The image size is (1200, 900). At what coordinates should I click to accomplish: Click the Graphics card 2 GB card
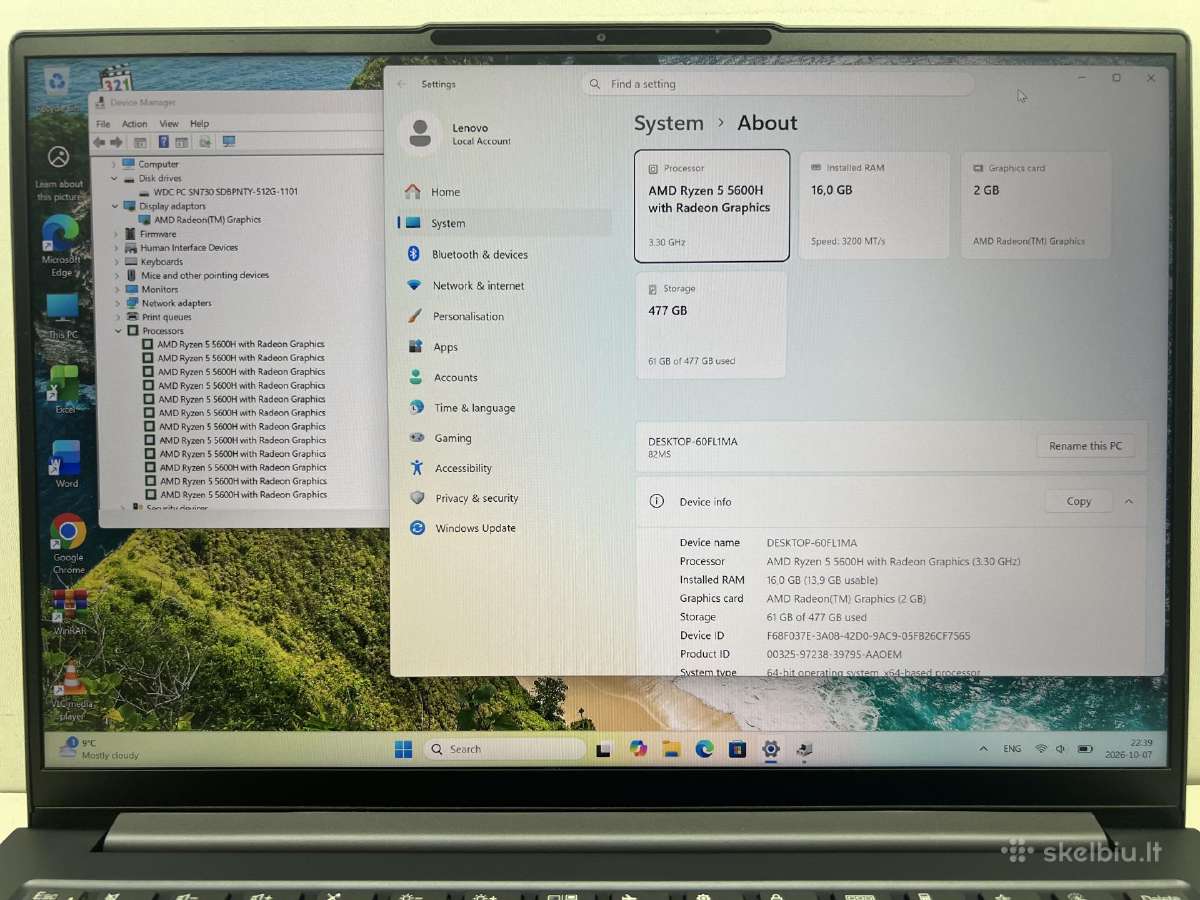(1036, 206)
